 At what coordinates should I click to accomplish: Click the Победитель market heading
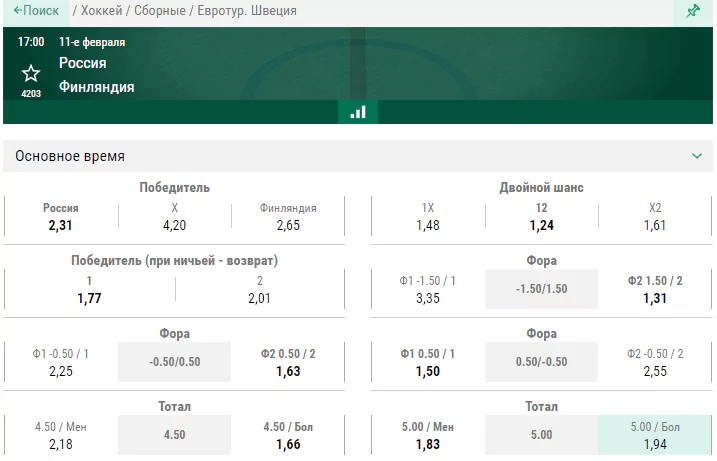coord(174,188)
